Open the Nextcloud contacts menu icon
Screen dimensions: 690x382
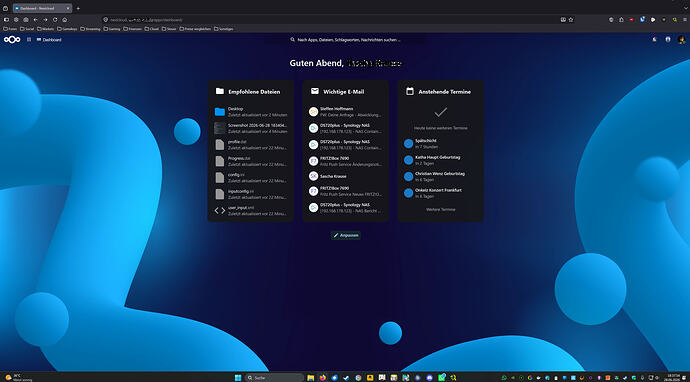[x=668, y=40]
